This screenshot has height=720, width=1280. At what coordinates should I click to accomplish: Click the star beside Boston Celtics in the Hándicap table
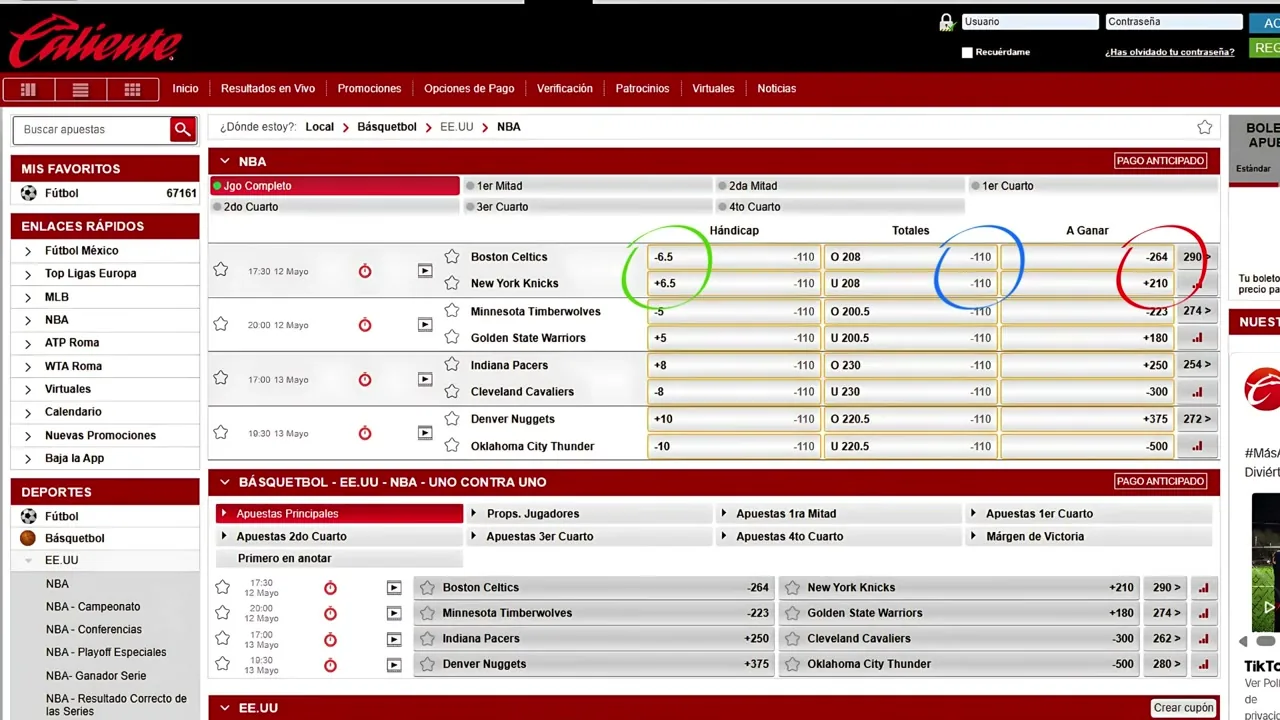point(452,257)
